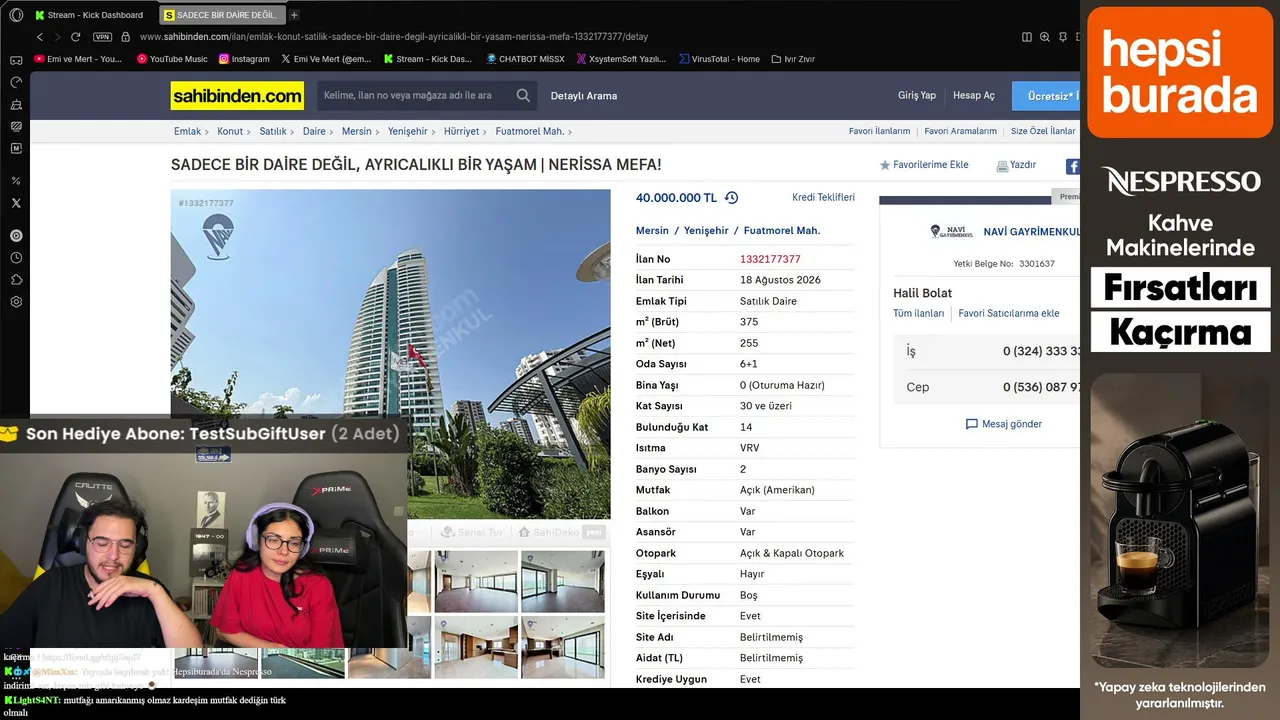The image size is (1280, 720).
Task: Select Fuatmorel Mah. in the breadcrumb
Action: click(x=530, y=131)
